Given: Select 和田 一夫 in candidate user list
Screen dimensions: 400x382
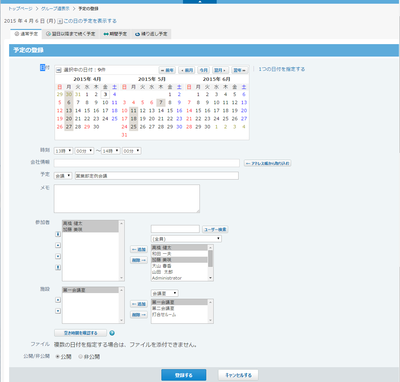Looking at the screenshot, I should coord(179,254).
